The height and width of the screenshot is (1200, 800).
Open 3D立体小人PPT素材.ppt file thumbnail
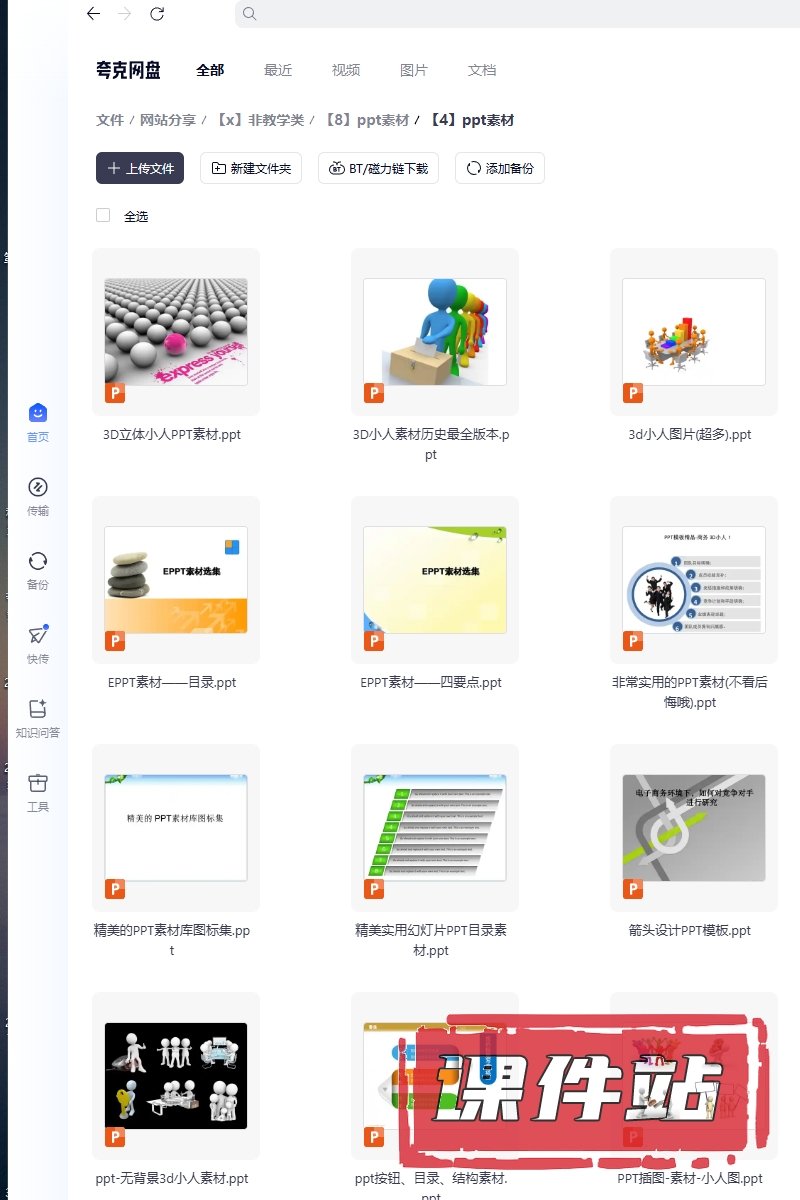click(176, 332)
